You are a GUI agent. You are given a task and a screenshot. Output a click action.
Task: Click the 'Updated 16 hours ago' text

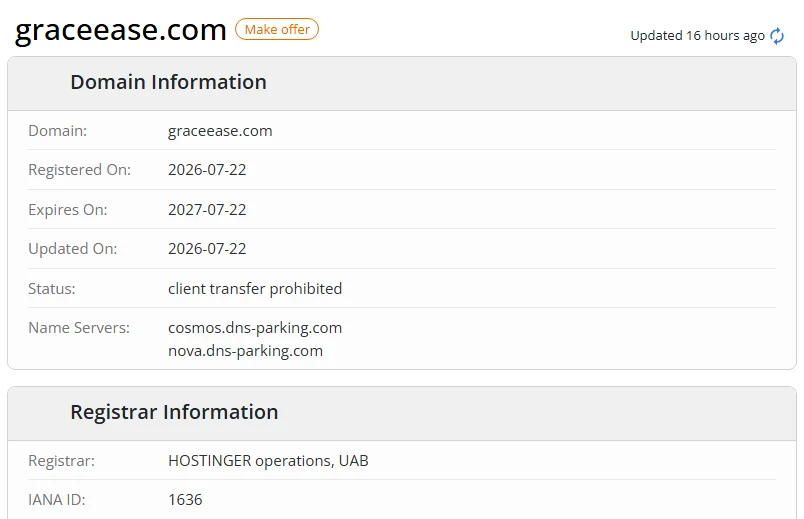(697, 35)
